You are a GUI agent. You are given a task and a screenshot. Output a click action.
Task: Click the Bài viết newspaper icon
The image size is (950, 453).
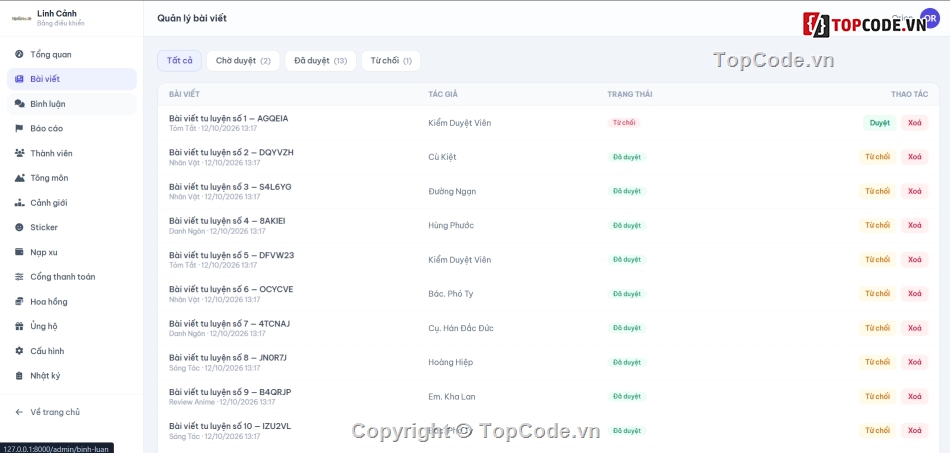19,79
